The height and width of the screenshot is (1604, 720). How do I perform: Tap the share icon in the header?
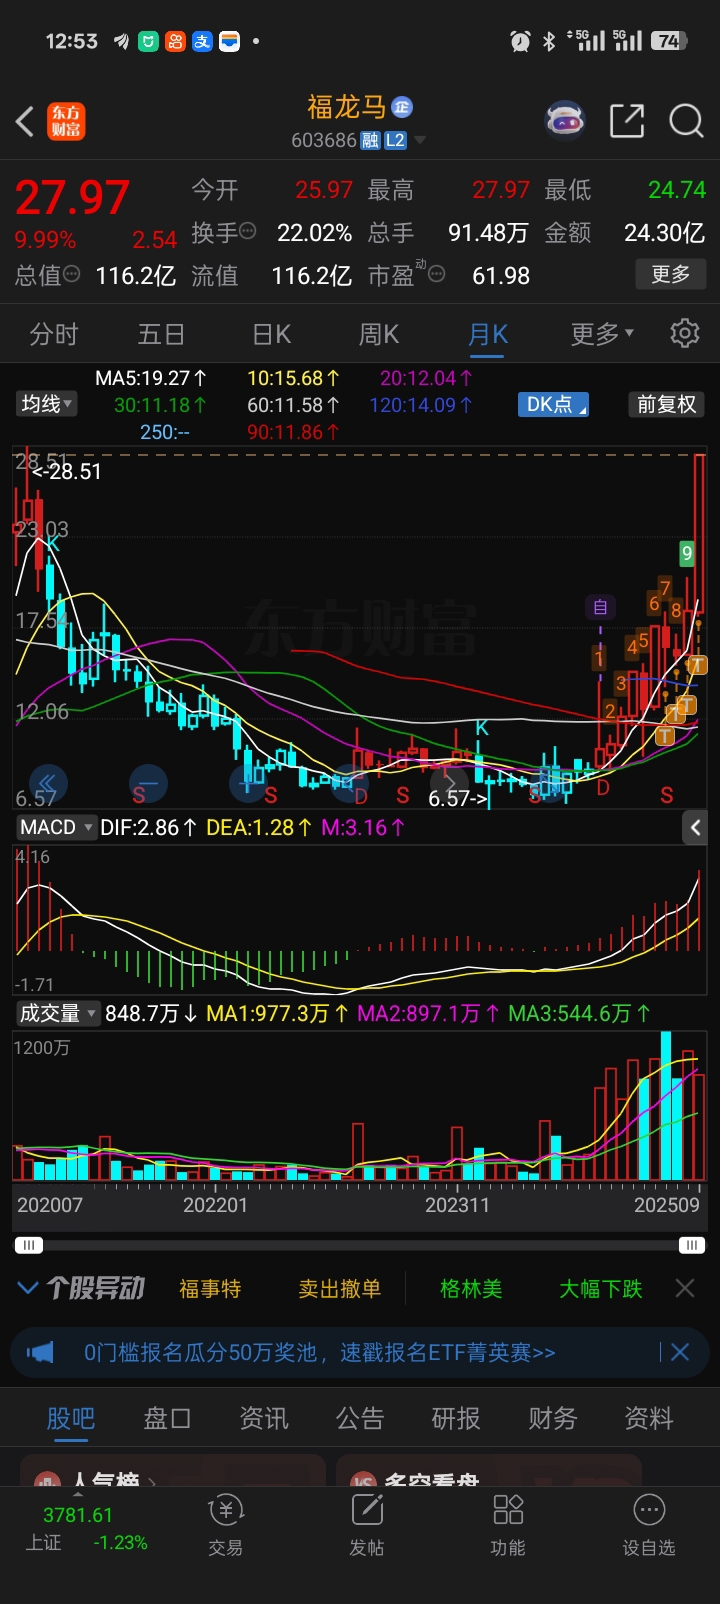click(x=627, y=121)
